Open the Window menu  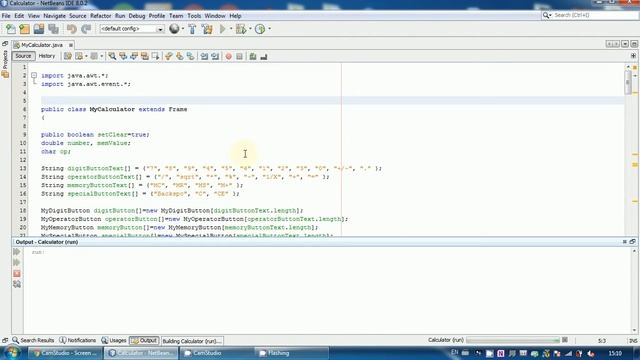pos(215,16)
